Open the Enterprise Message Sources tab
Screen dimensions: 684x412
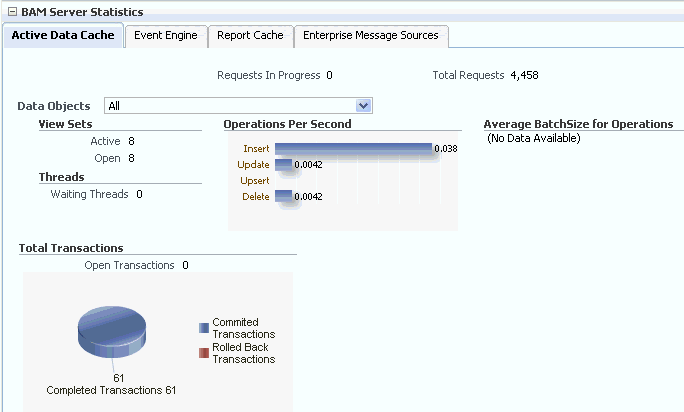pos(371,35)
